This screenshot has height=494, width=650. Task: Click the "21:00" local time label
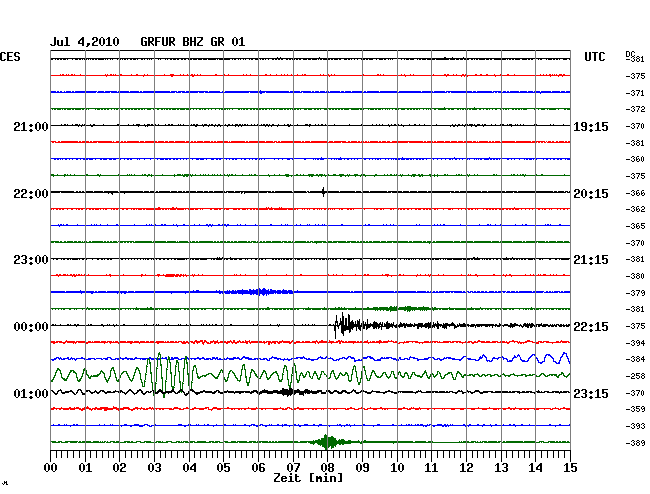pos(31,126)
